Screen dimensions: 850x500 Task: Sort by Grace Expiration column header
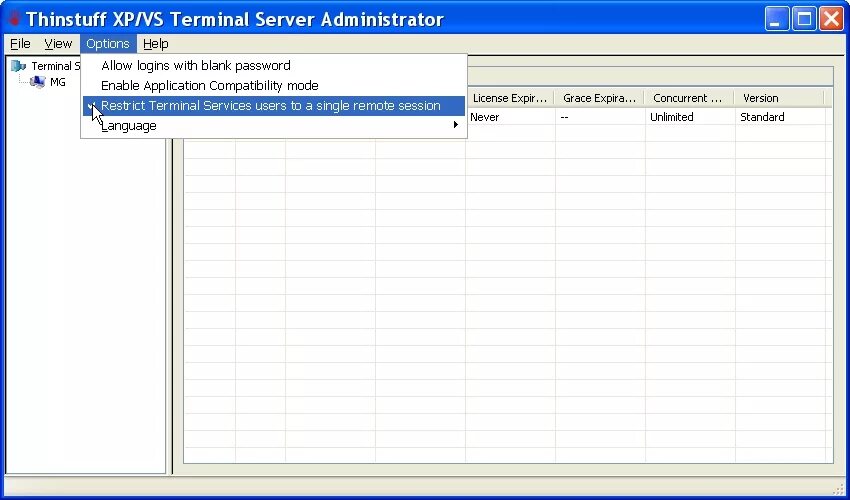(x=599, y=98)
